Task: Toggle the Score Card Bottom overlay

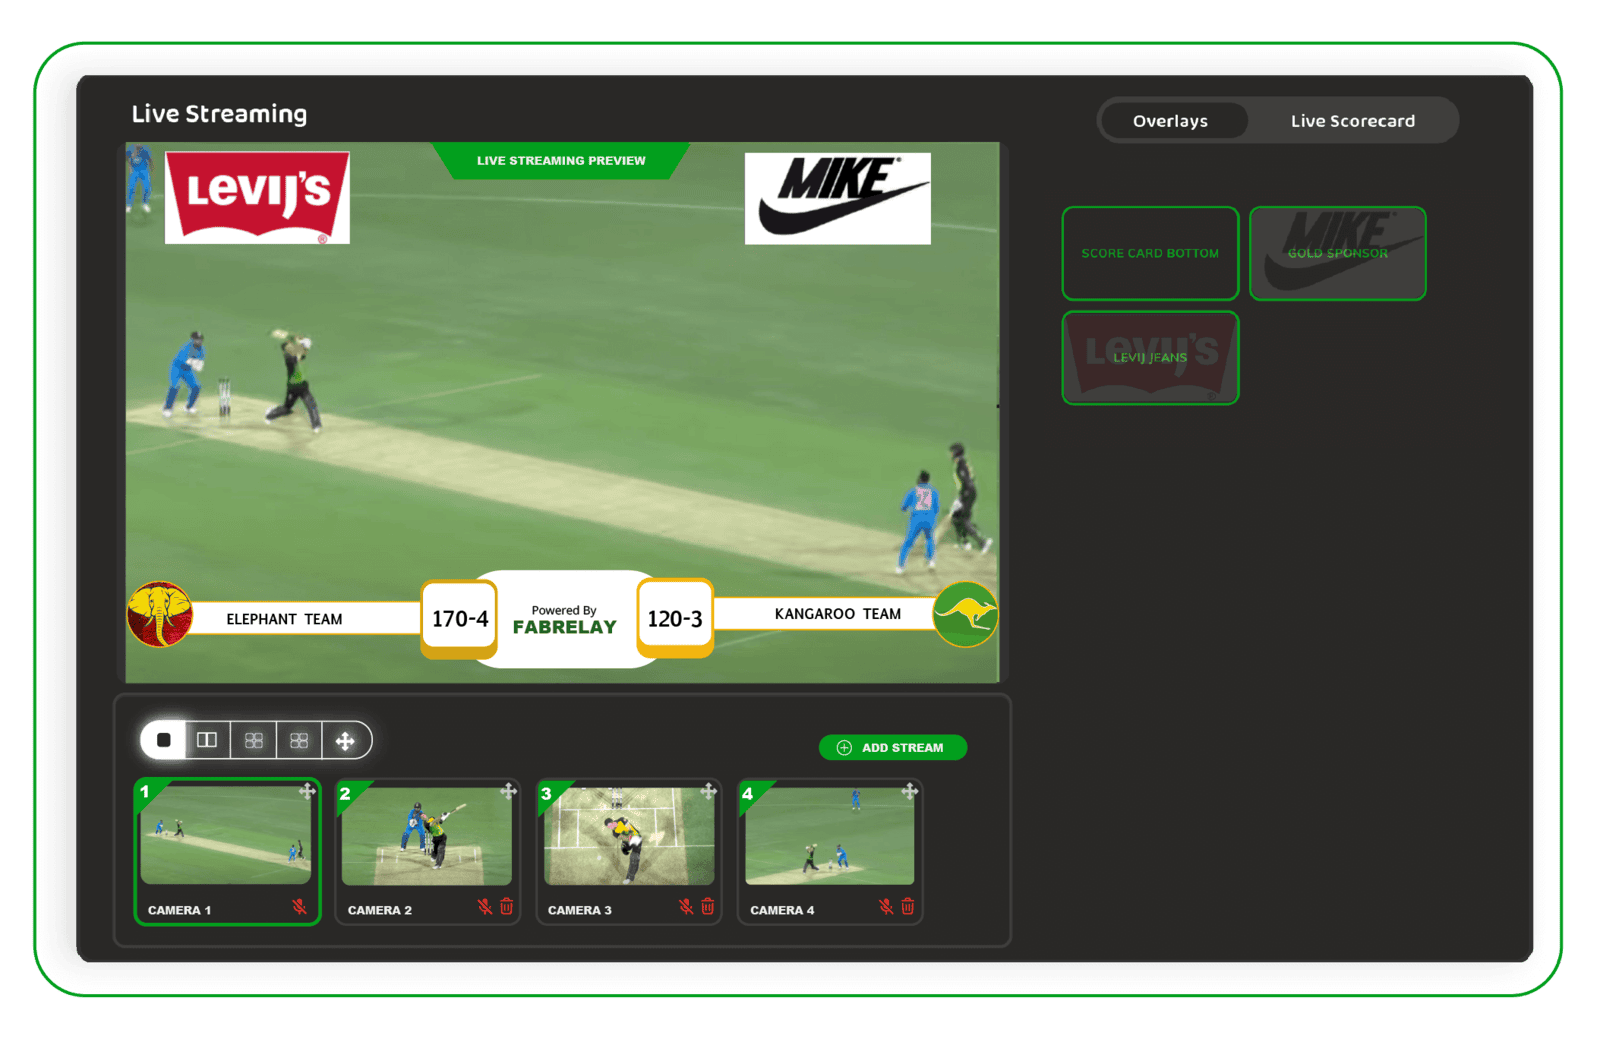Action: pyautogui.click(x=1150, y=253)
